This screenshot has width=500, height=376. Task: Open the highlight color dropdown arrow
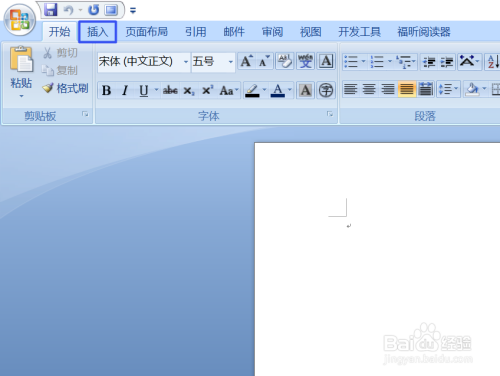coord(264,90)
